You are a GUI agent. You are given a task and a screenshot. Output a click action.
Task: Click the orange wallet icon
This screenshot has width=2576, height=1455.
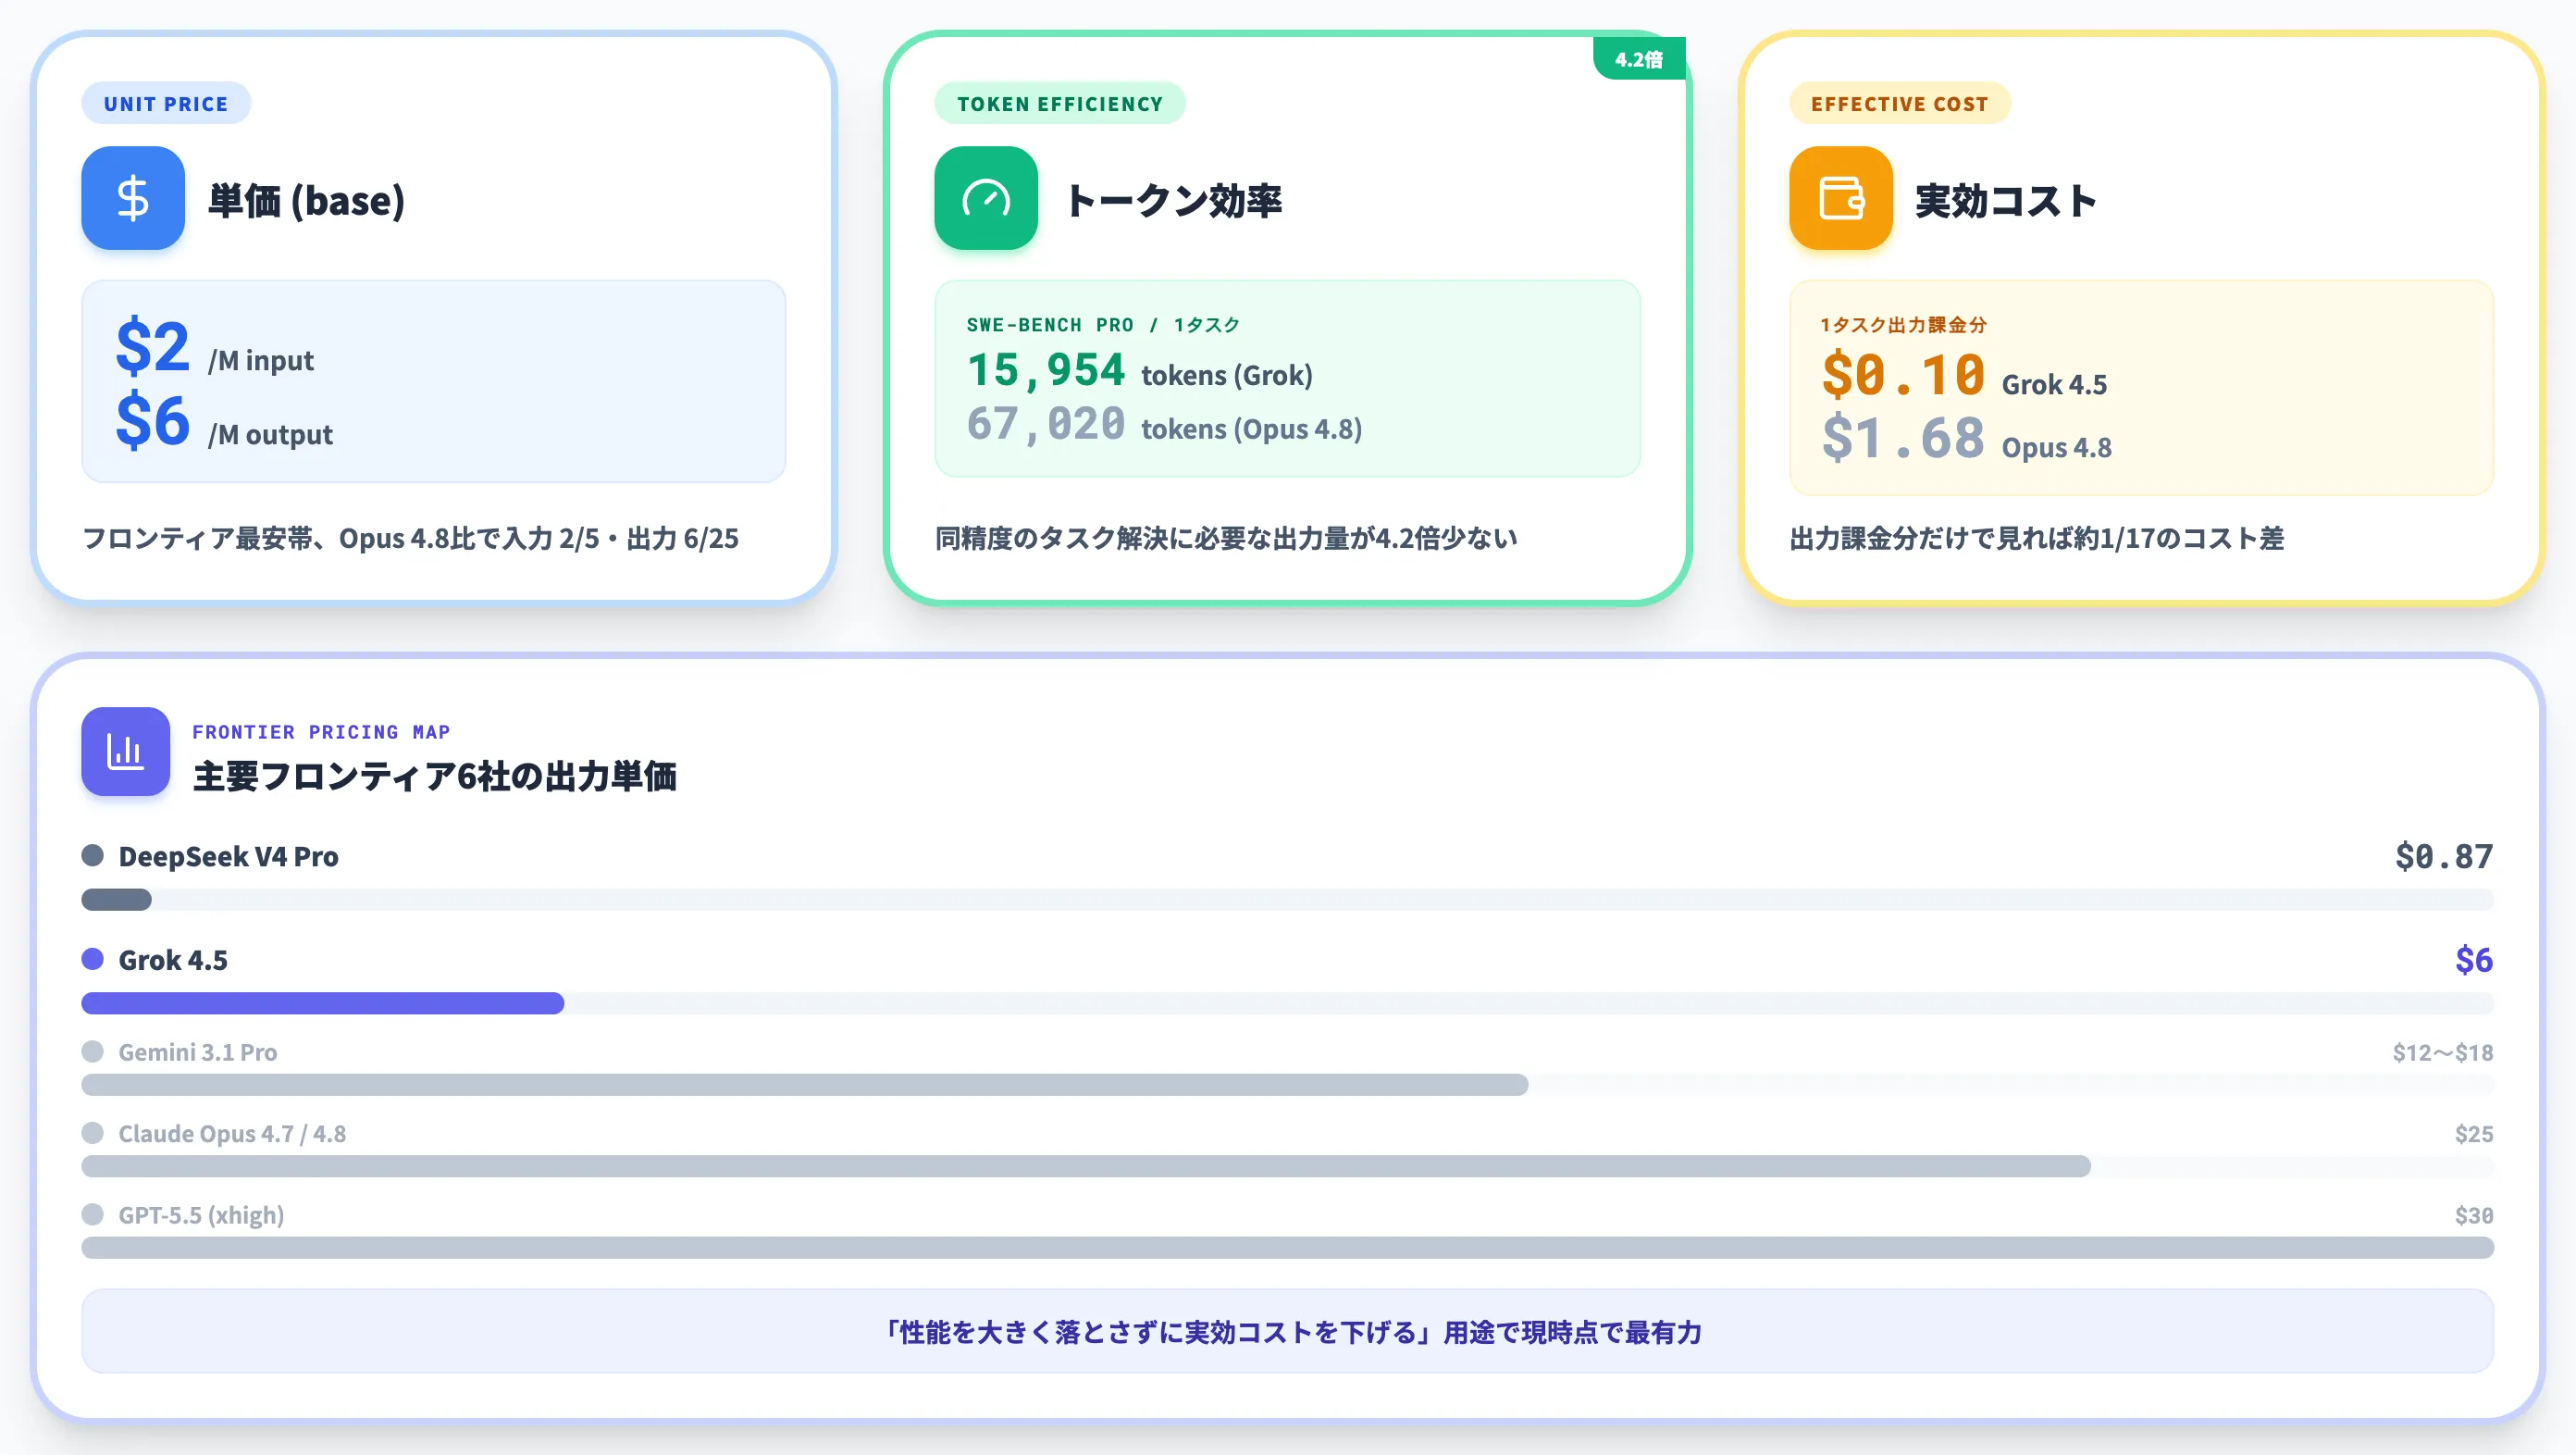tap(1841, 198)
